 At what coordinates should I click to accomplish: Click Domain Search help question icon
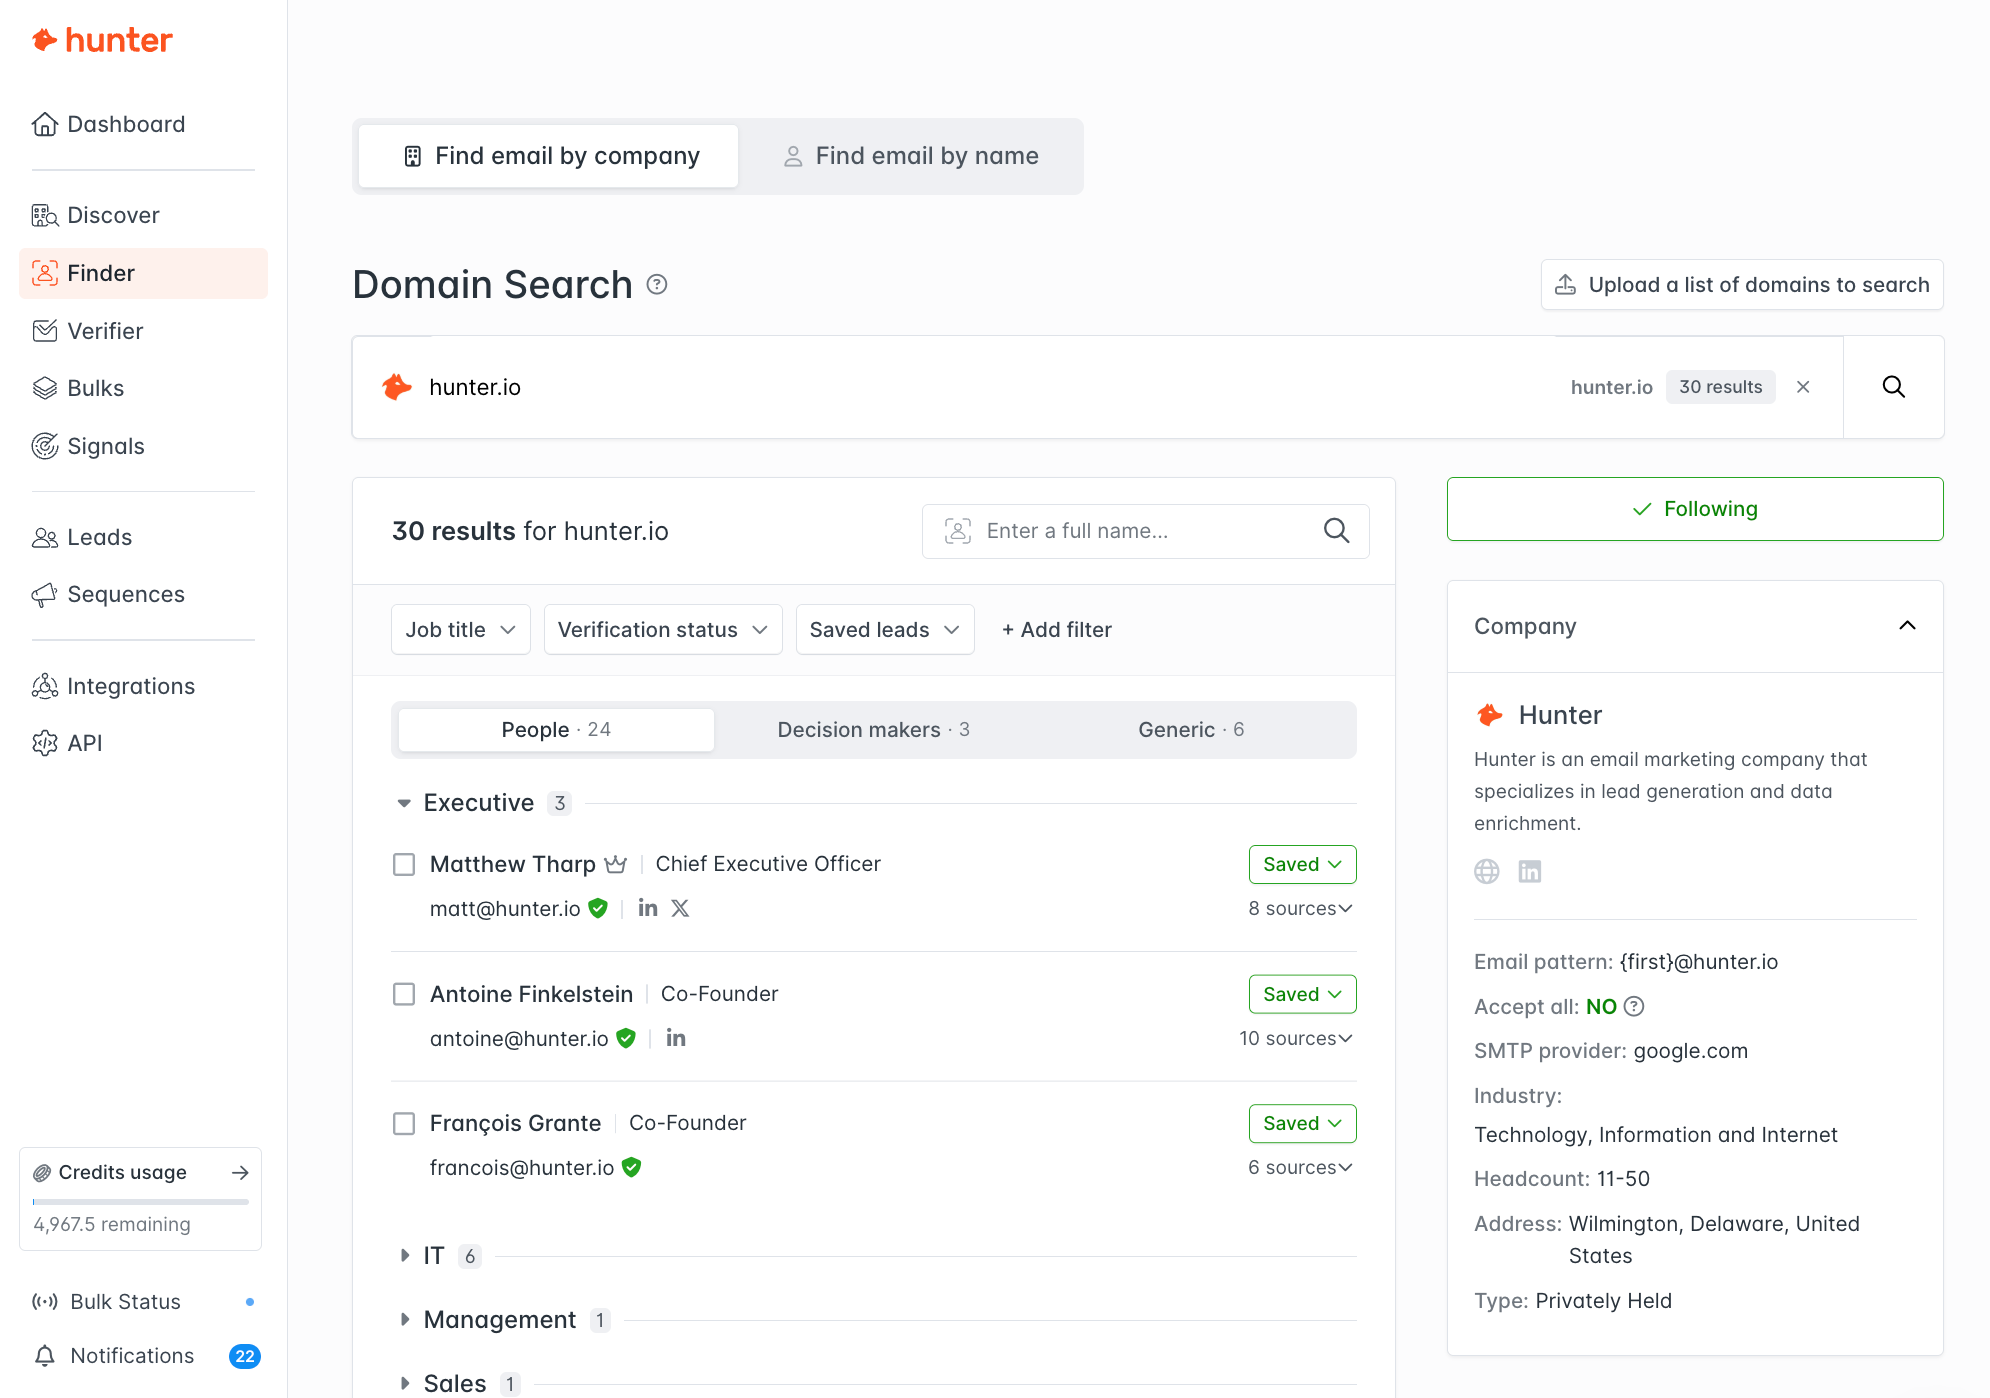657,285
